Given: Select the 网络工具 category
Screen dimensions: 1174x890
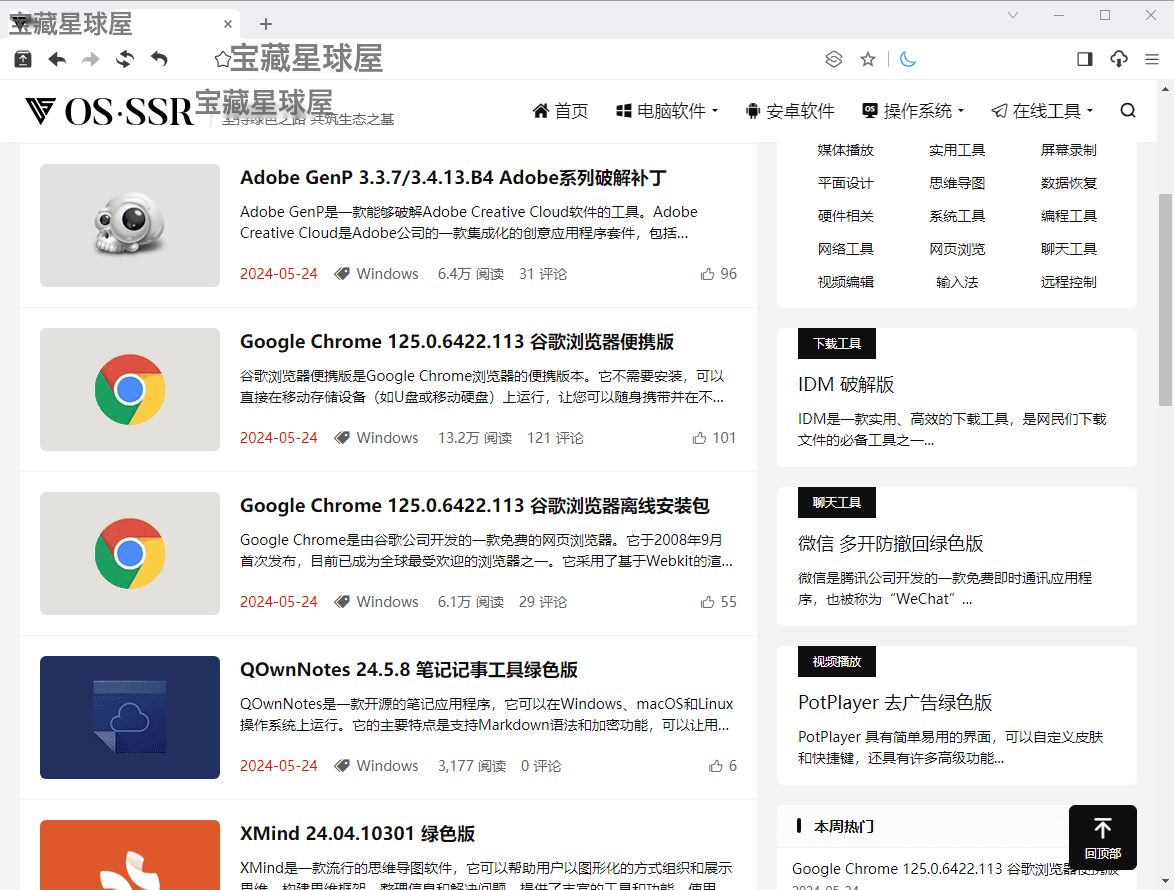Looking at the screenshot, I should 845,249.
